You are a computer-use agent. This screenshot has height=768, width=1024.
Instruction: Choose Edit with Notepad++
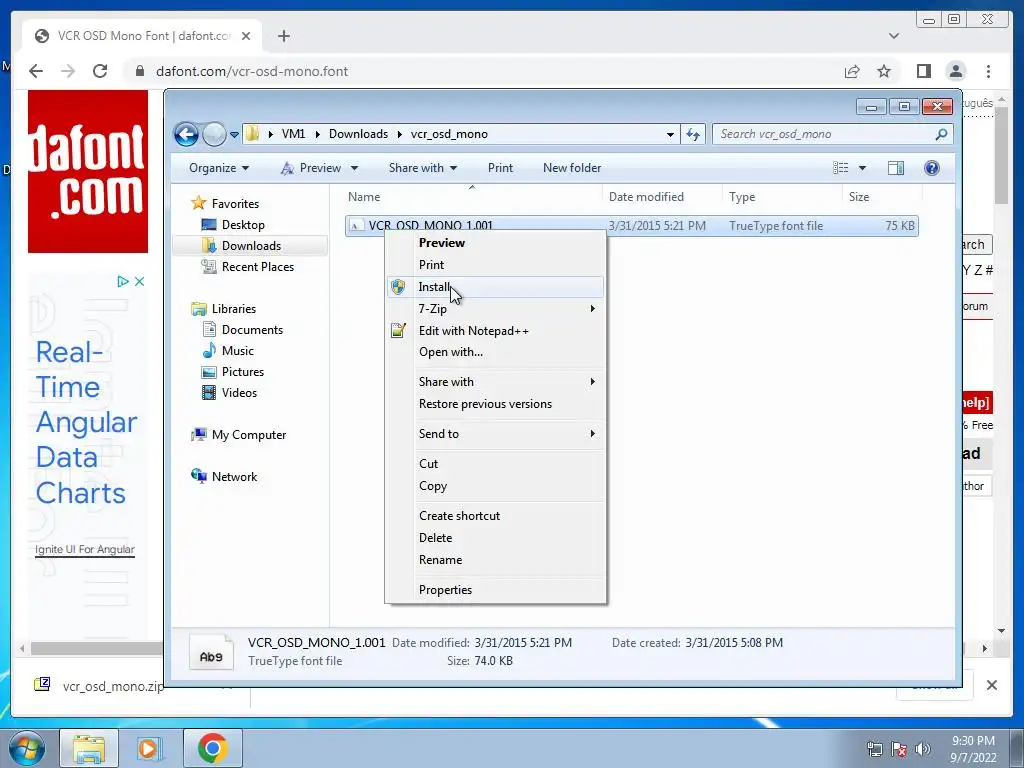(x=496, y=330)
